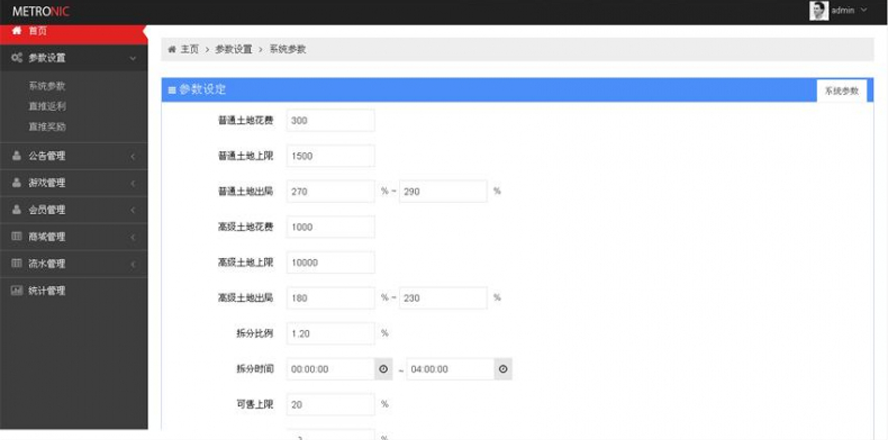This screenshot has width=888, height=440.
Task: Focus the 普通土地花费 field with 300
Action: (x=331, y=121)
